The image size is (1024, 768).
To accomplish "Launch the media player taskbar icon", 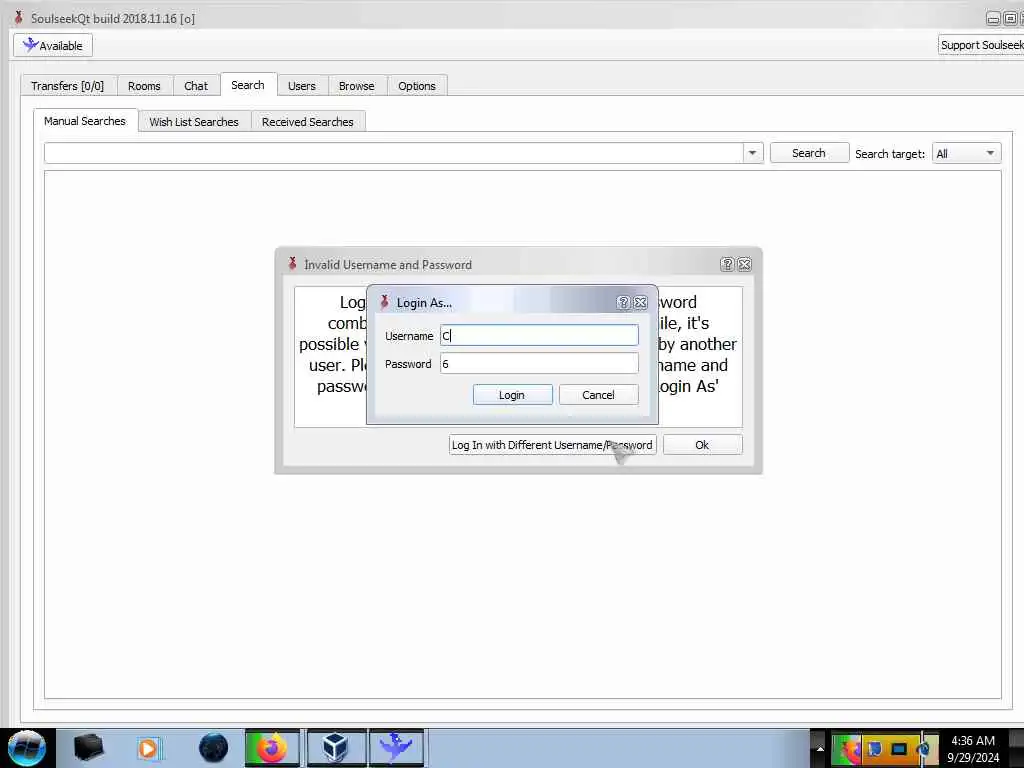I will (149, 748).
